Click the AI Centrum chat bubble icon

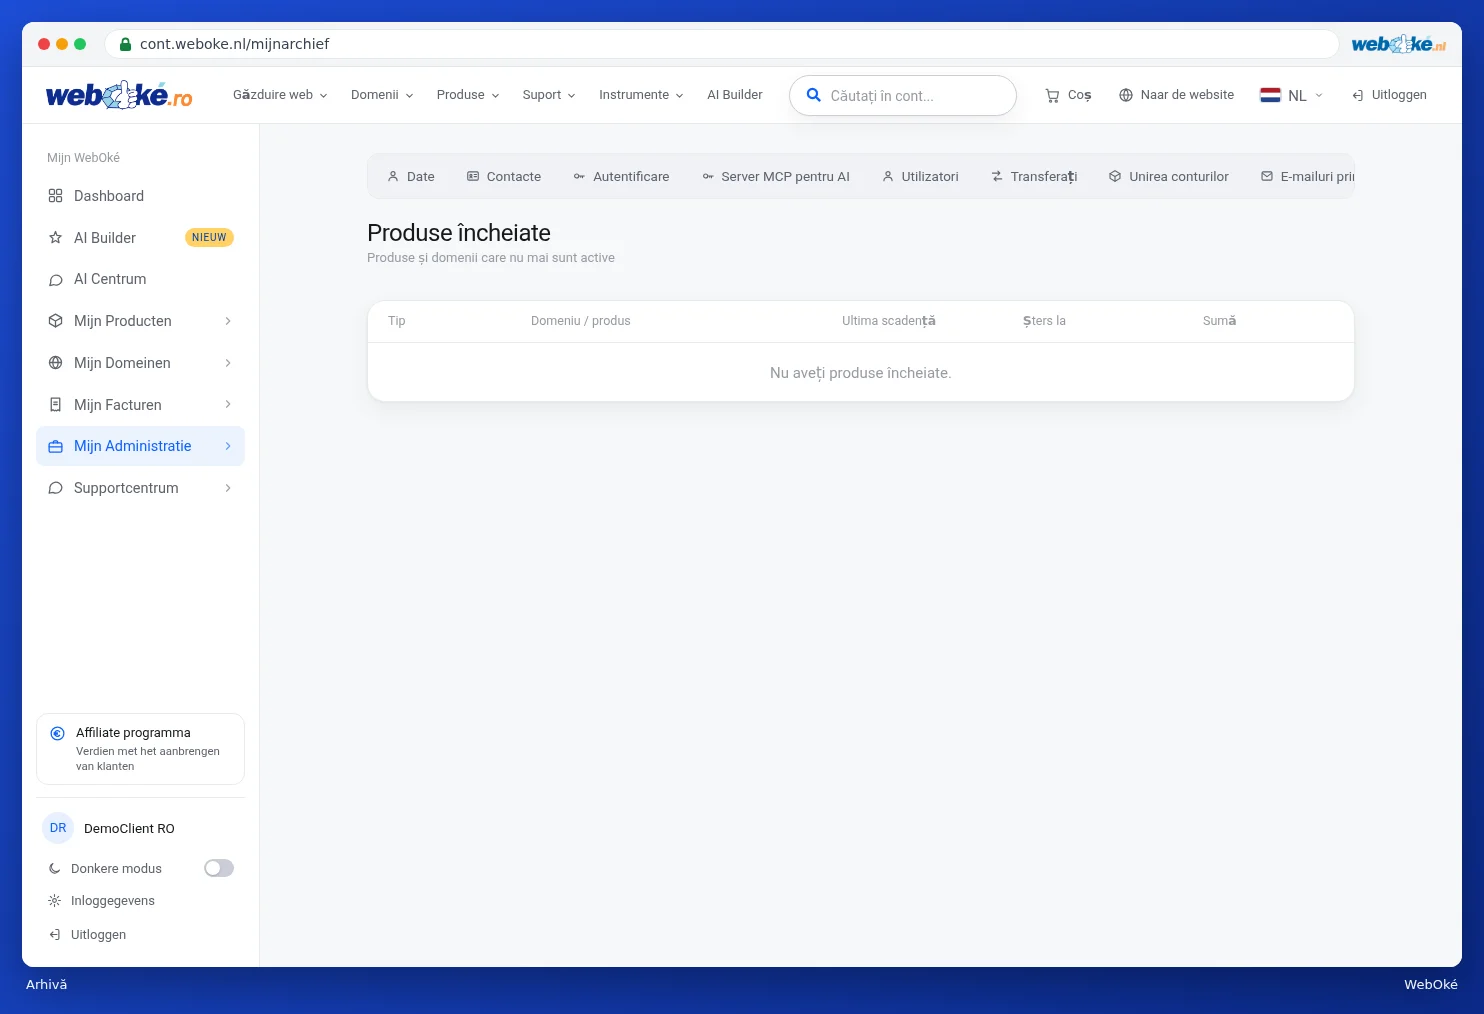click(x=56, y=280)
